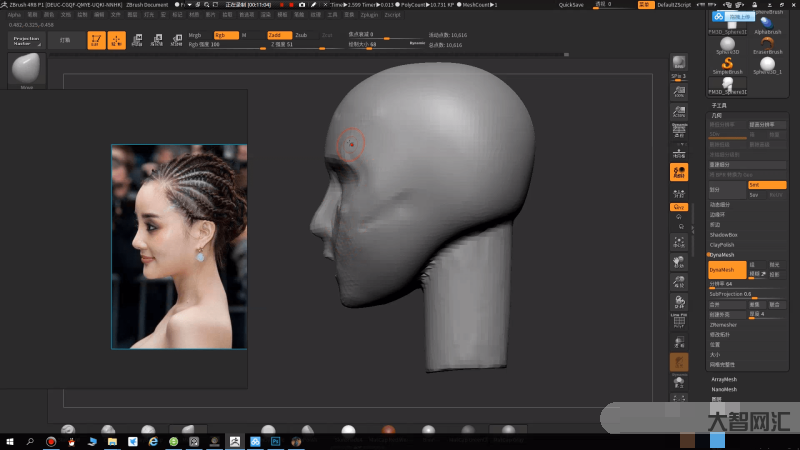Click the Line Fill PolyF icon
This screenshot has width=800, height=450.
679,320
